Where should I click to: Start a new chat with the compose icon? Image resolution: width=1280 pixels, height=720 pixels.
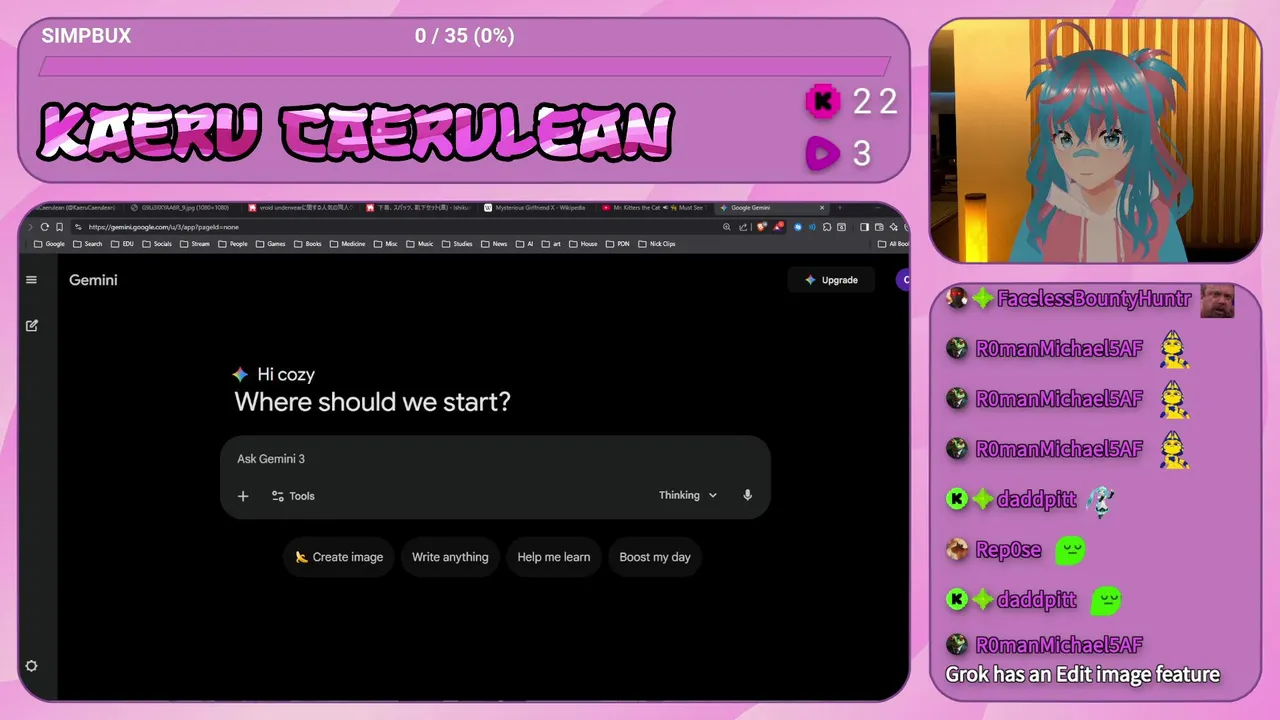pos(32,325)
